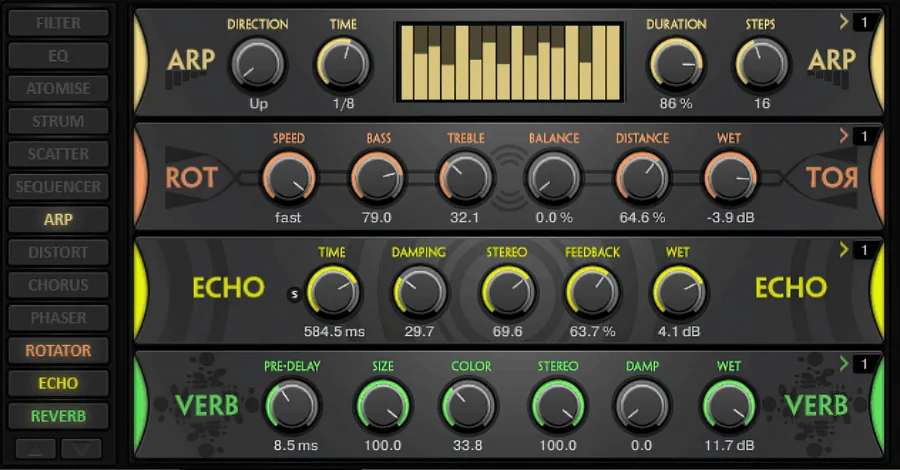Toggle the Reverb effect in the sidebar
900x470 pixels.
[59, 416]
